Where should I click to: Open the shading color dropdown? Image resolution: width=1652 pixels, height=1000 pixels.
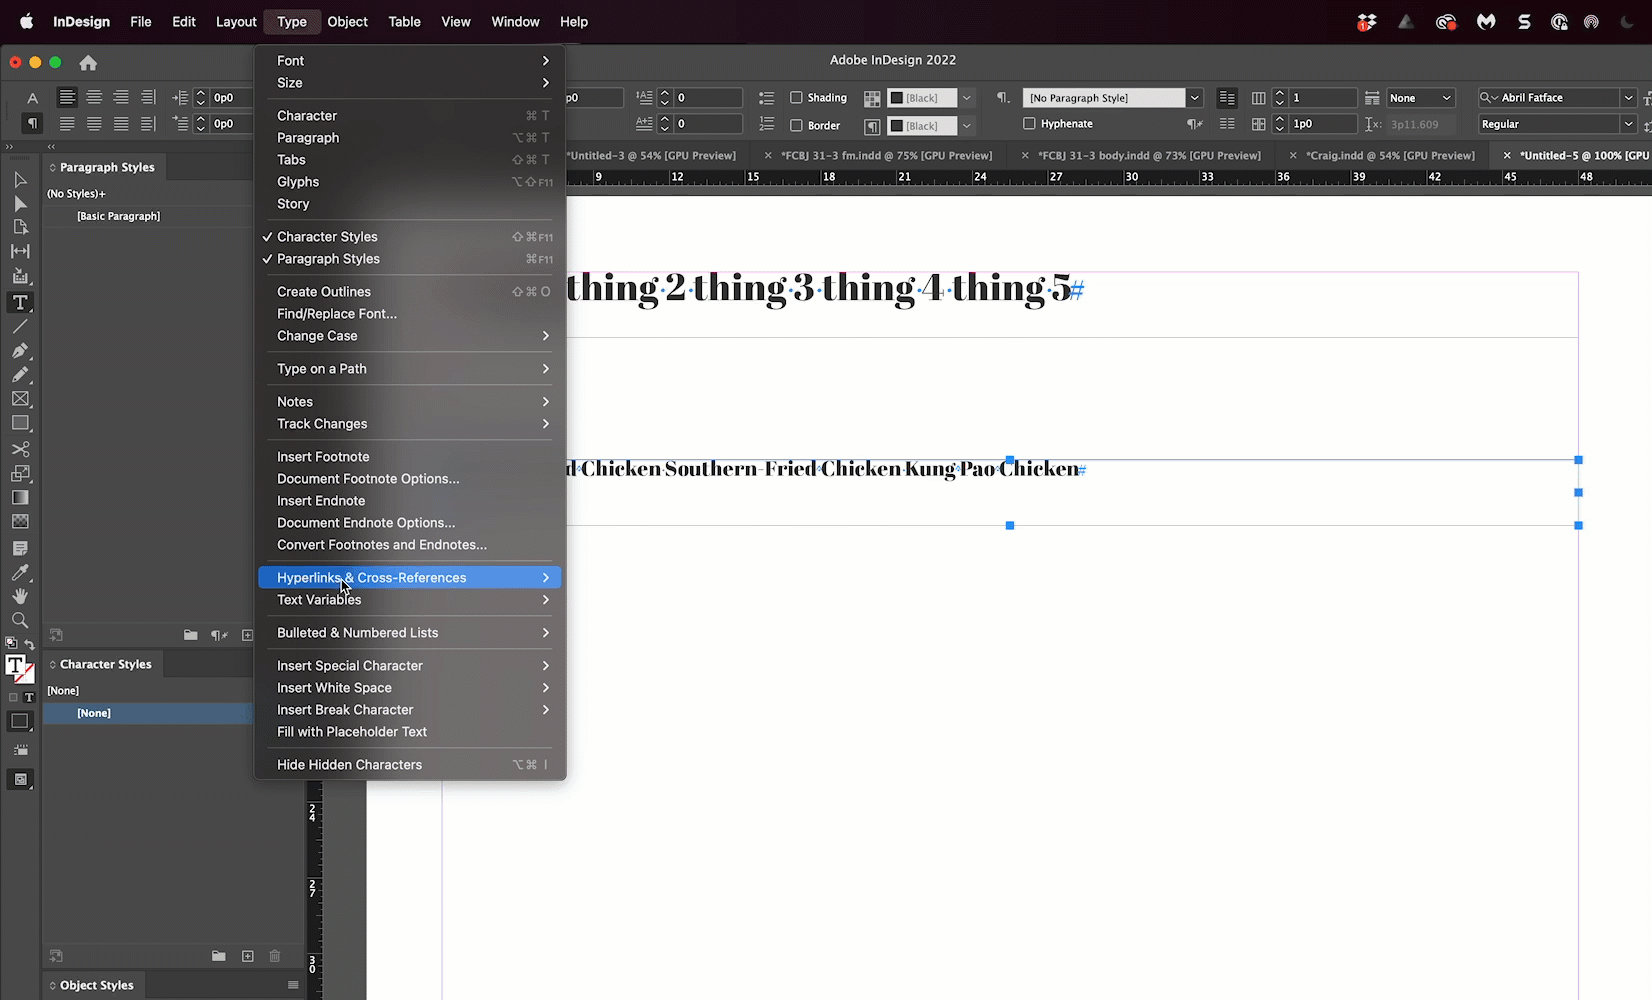[967, 98]
